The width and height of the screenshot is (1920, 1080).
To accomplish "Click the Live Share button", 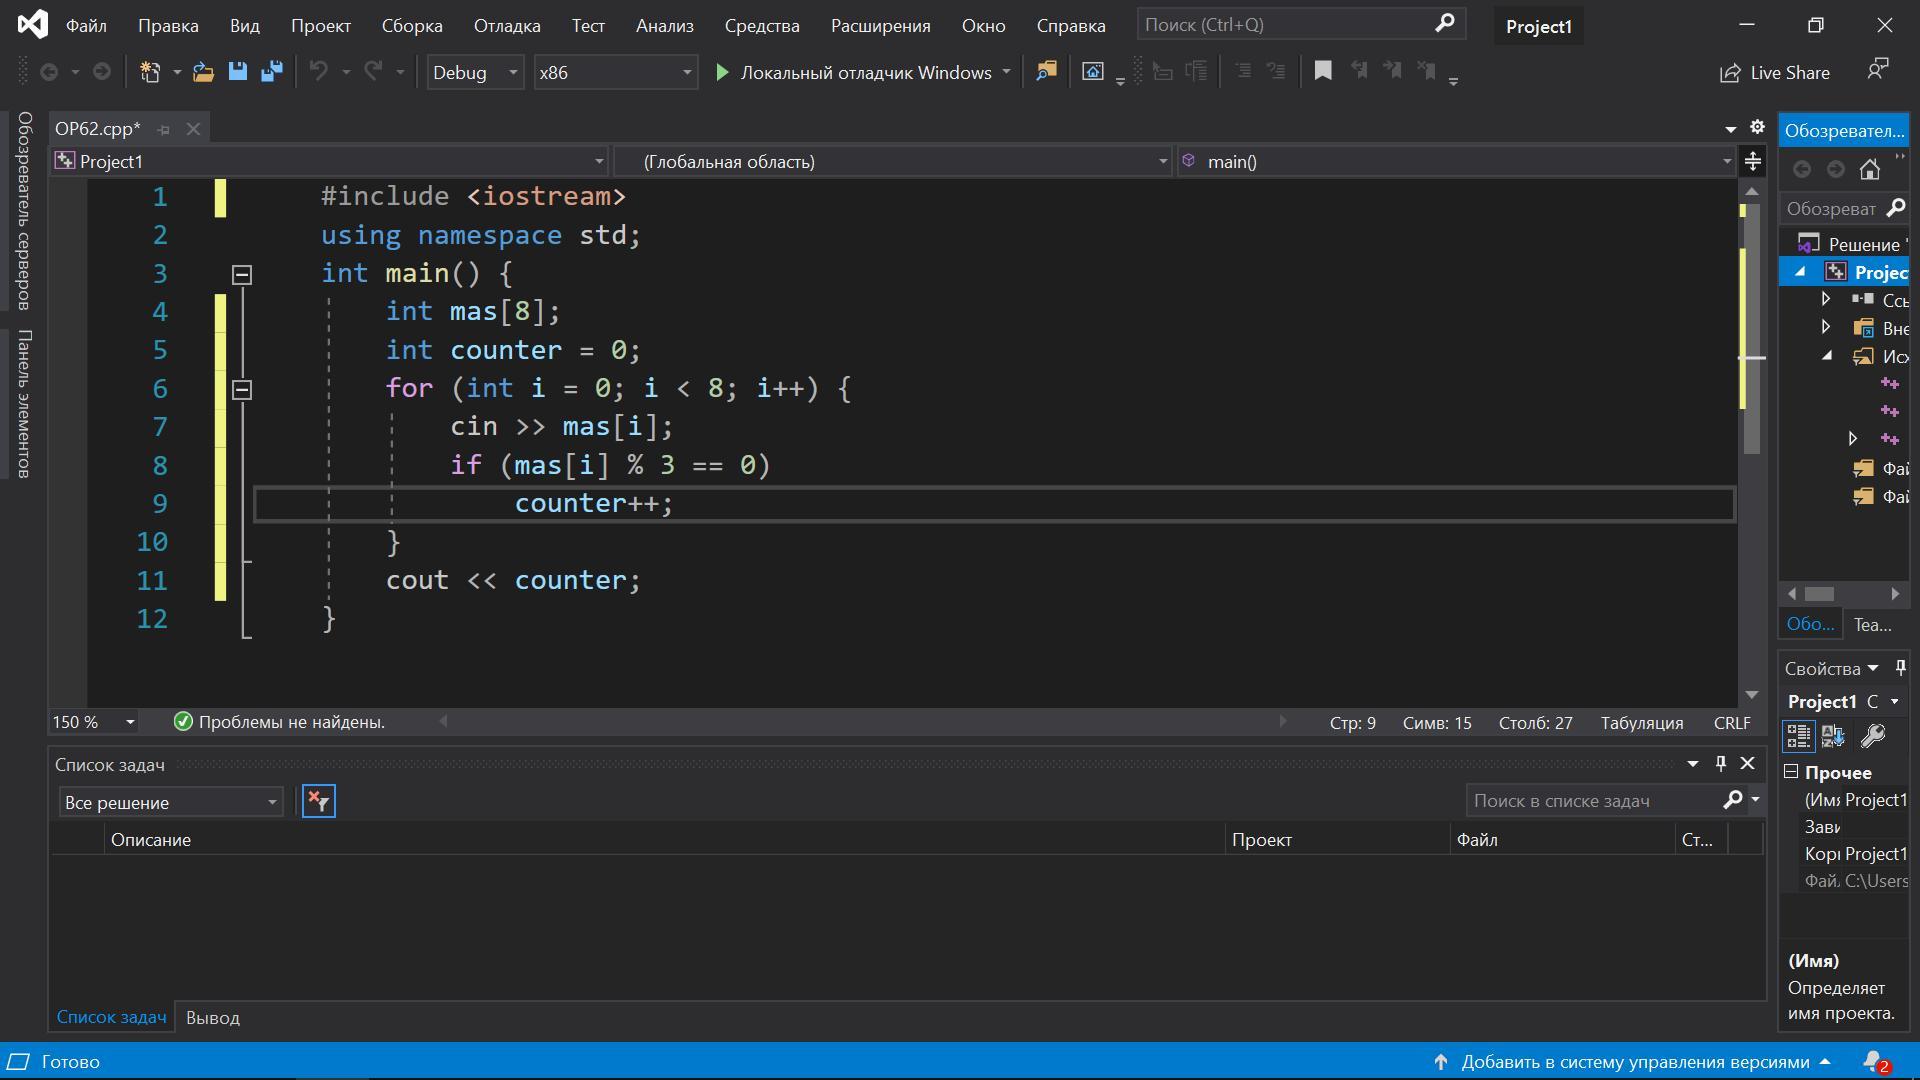I will click(x=1775, y=72).
